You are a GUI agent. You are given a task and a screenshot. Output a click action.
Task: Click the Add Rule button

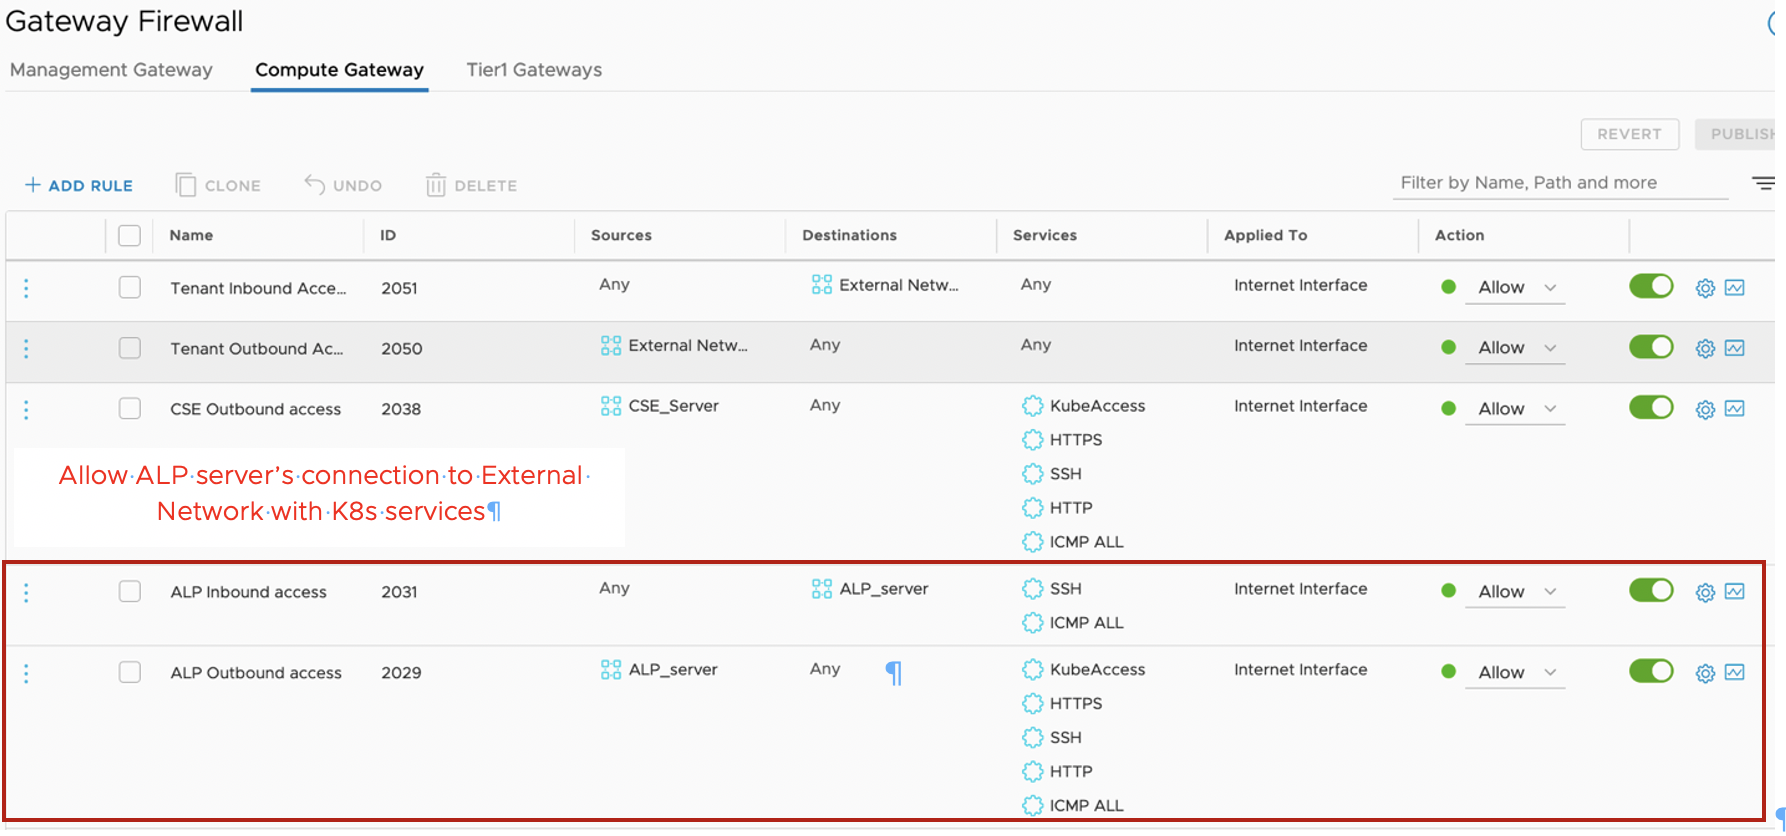79,185
